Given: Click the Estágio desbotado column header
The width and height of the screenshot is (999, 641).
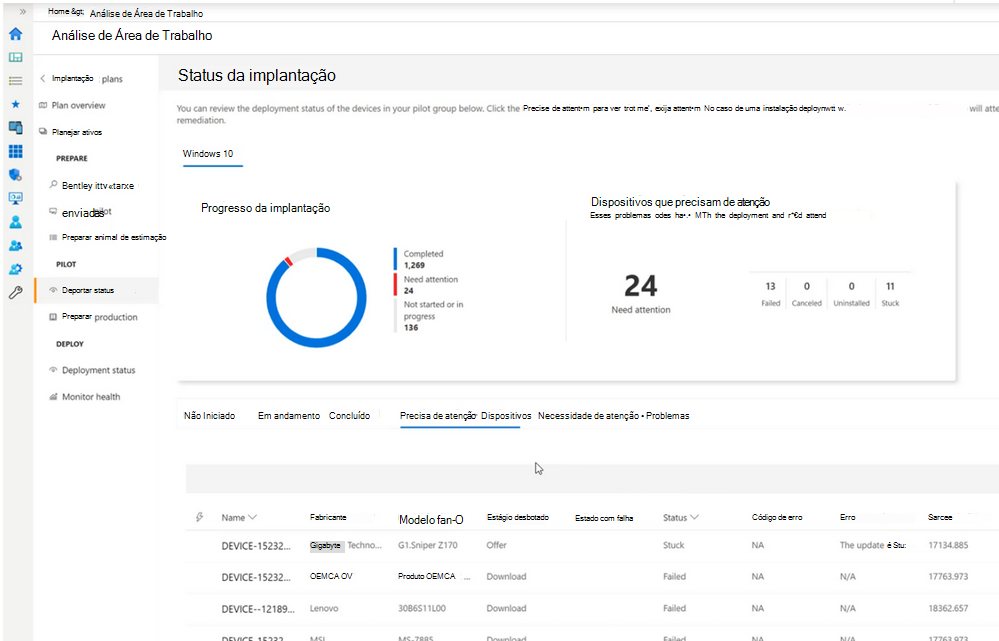Looking at the screenshot, I should coord(517,517).
